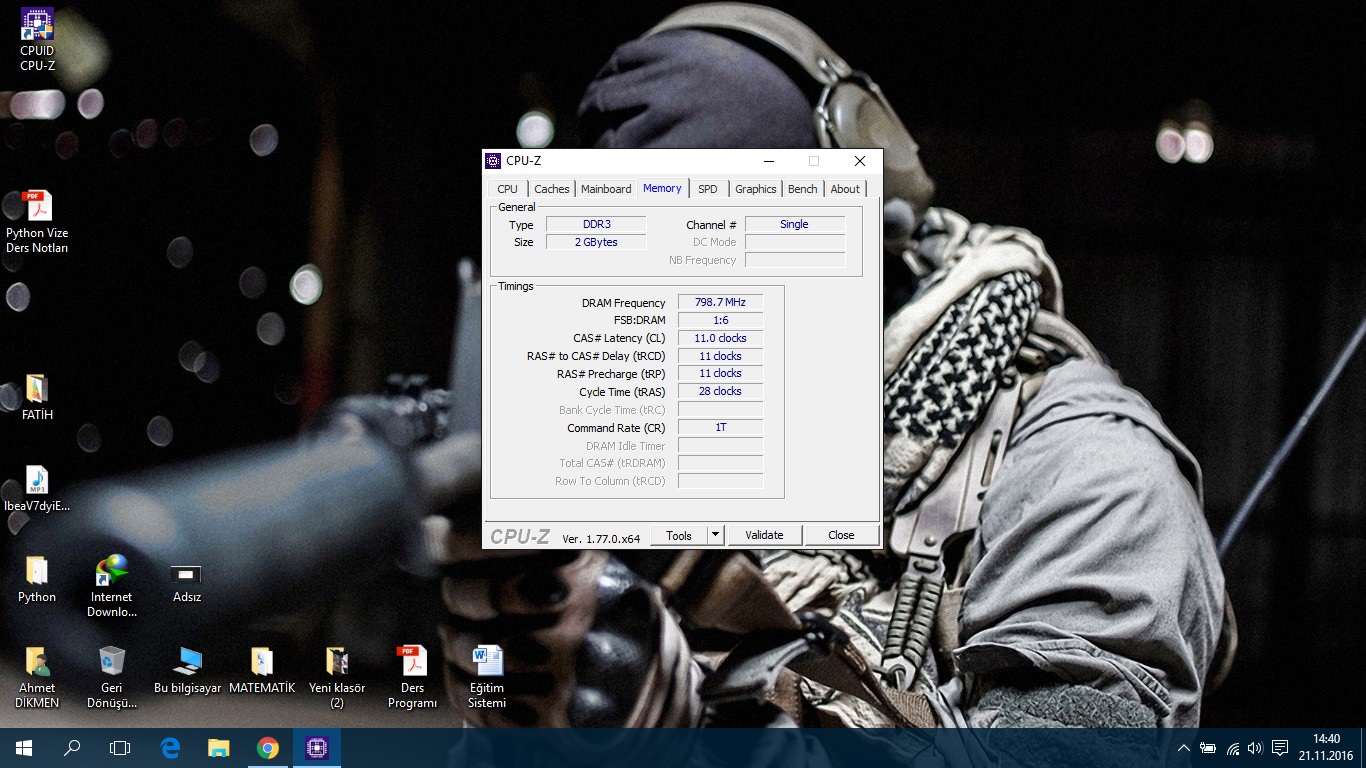This screenshot has height=768, width=1366.
Task: Click the Tools button
Action: [x=679, y=535]
